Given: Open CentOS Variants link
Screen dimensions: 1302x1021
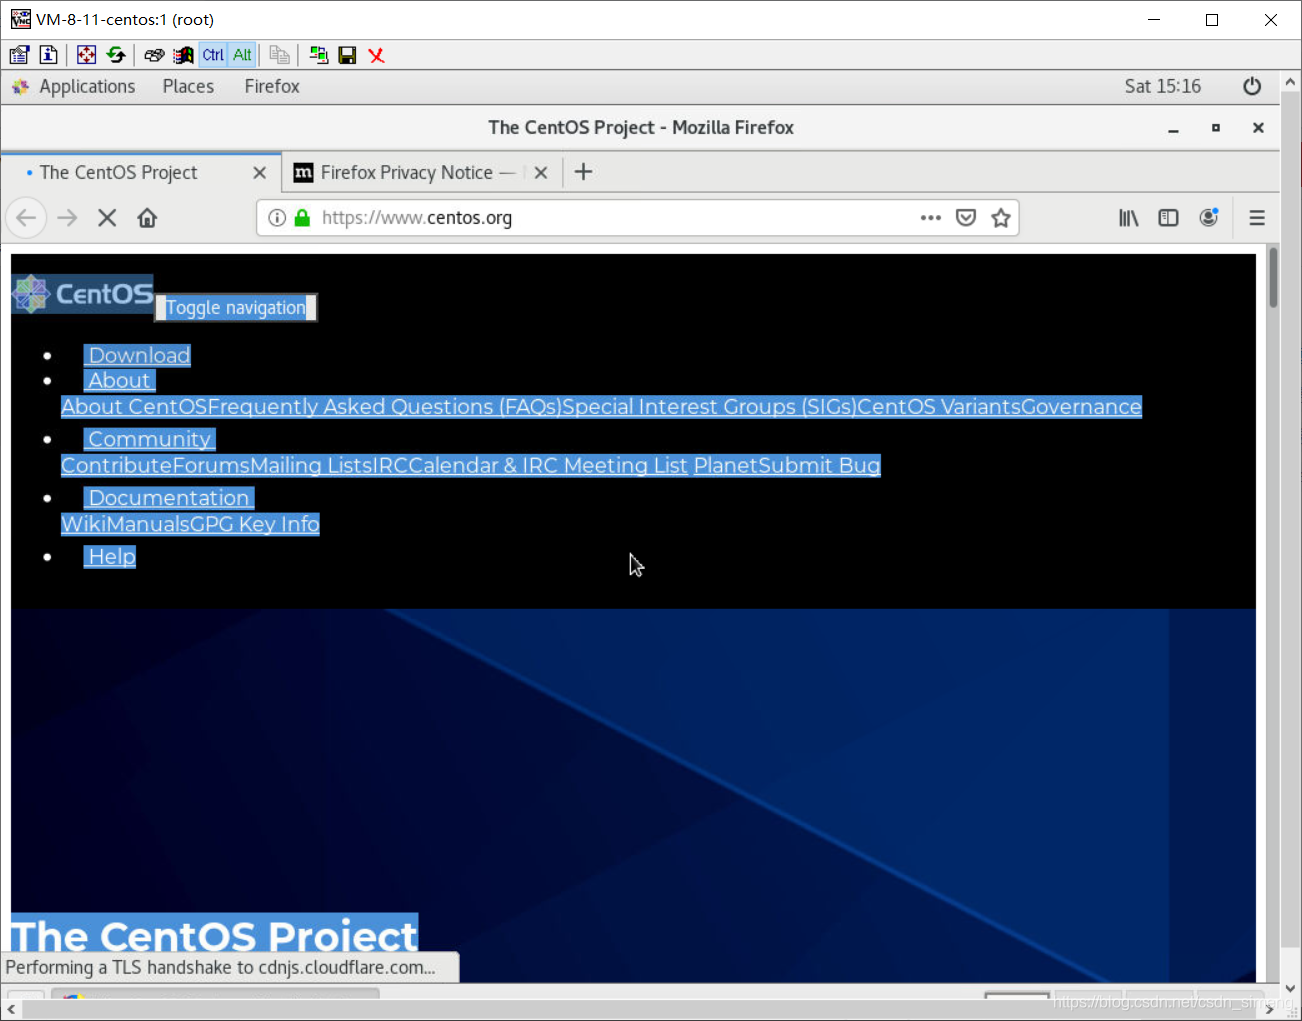Looking at the screenshot, I should click(940, 407).
